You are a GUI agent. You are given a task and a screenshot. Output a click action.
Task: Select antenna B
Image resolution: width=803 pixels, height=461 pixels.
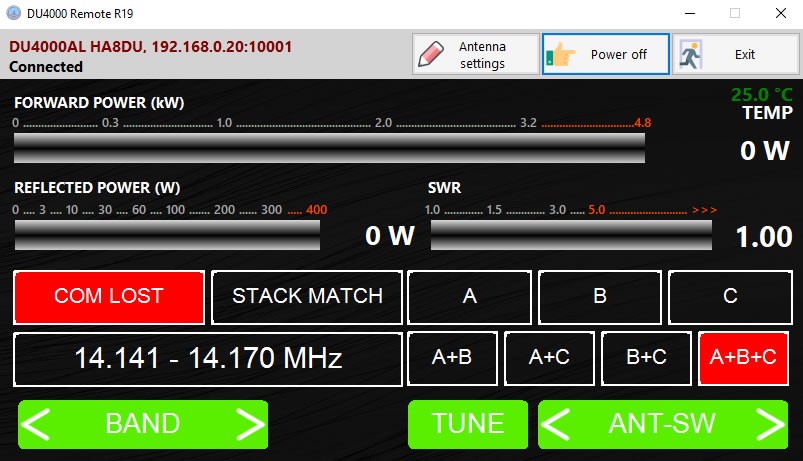tap(600, 296)
